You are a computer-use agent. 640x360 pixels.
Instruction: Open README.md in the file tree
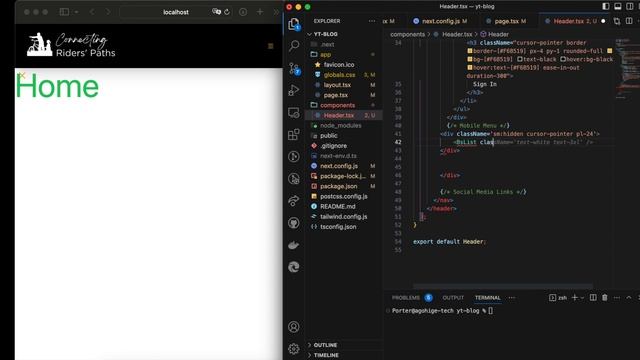pos(344,207)
